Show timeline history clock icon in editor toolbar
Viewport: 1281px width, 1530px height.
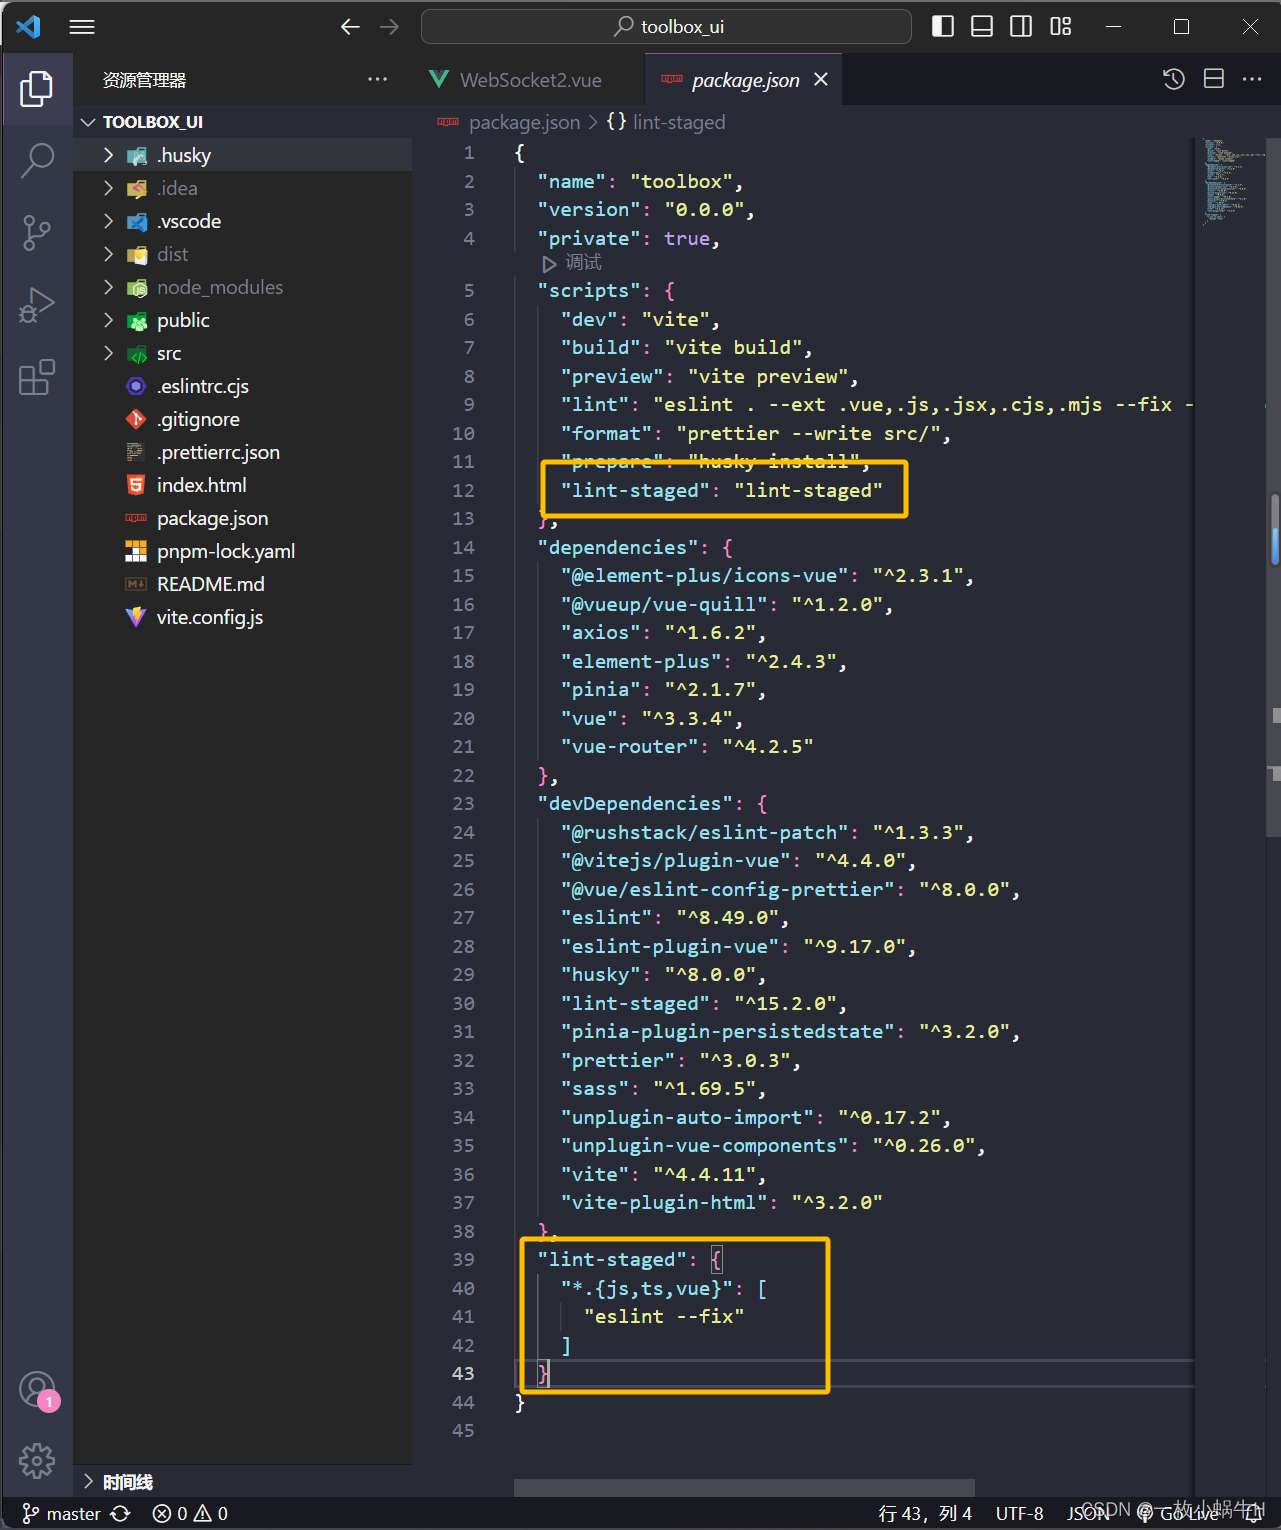tap(1174, 79)
